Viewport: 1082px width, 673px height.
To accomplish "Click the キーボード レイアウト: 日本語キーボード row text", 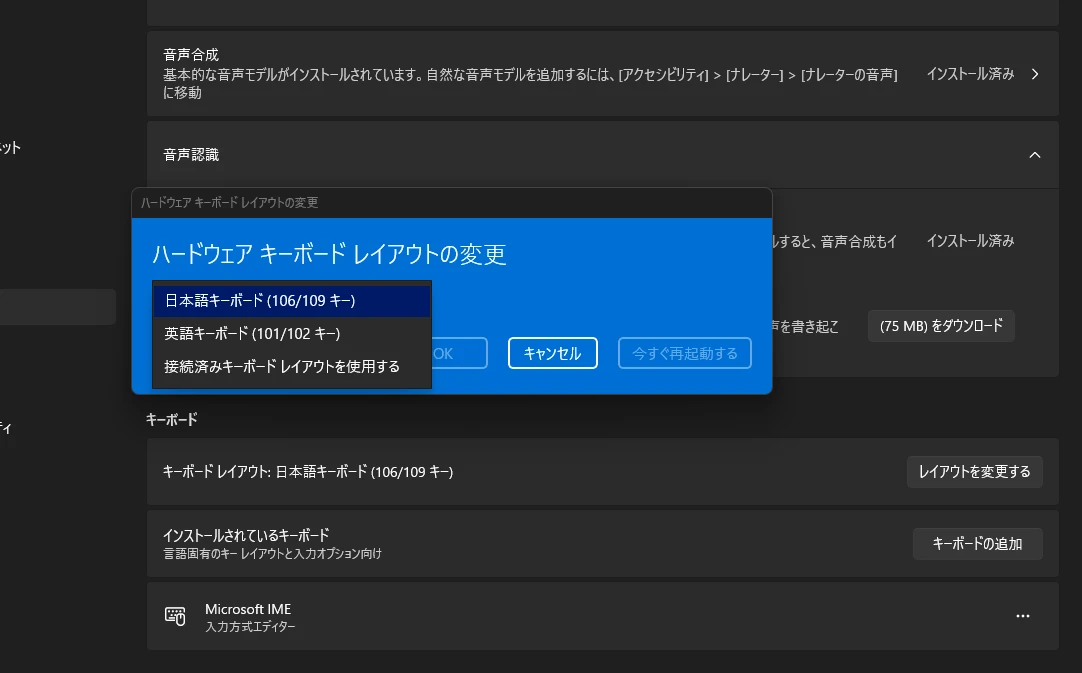I will coord(308,471).
